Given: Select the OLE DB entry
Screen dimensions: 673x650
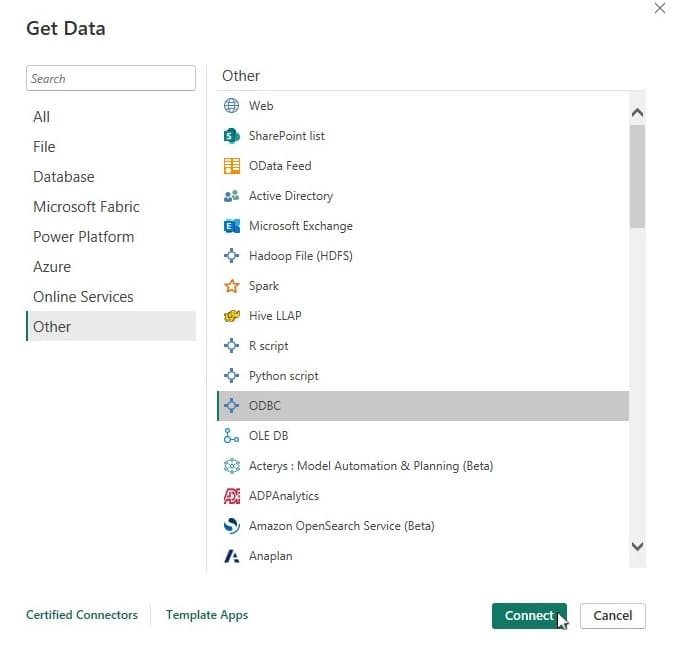Looking at the screenshot, I should 423,436.
